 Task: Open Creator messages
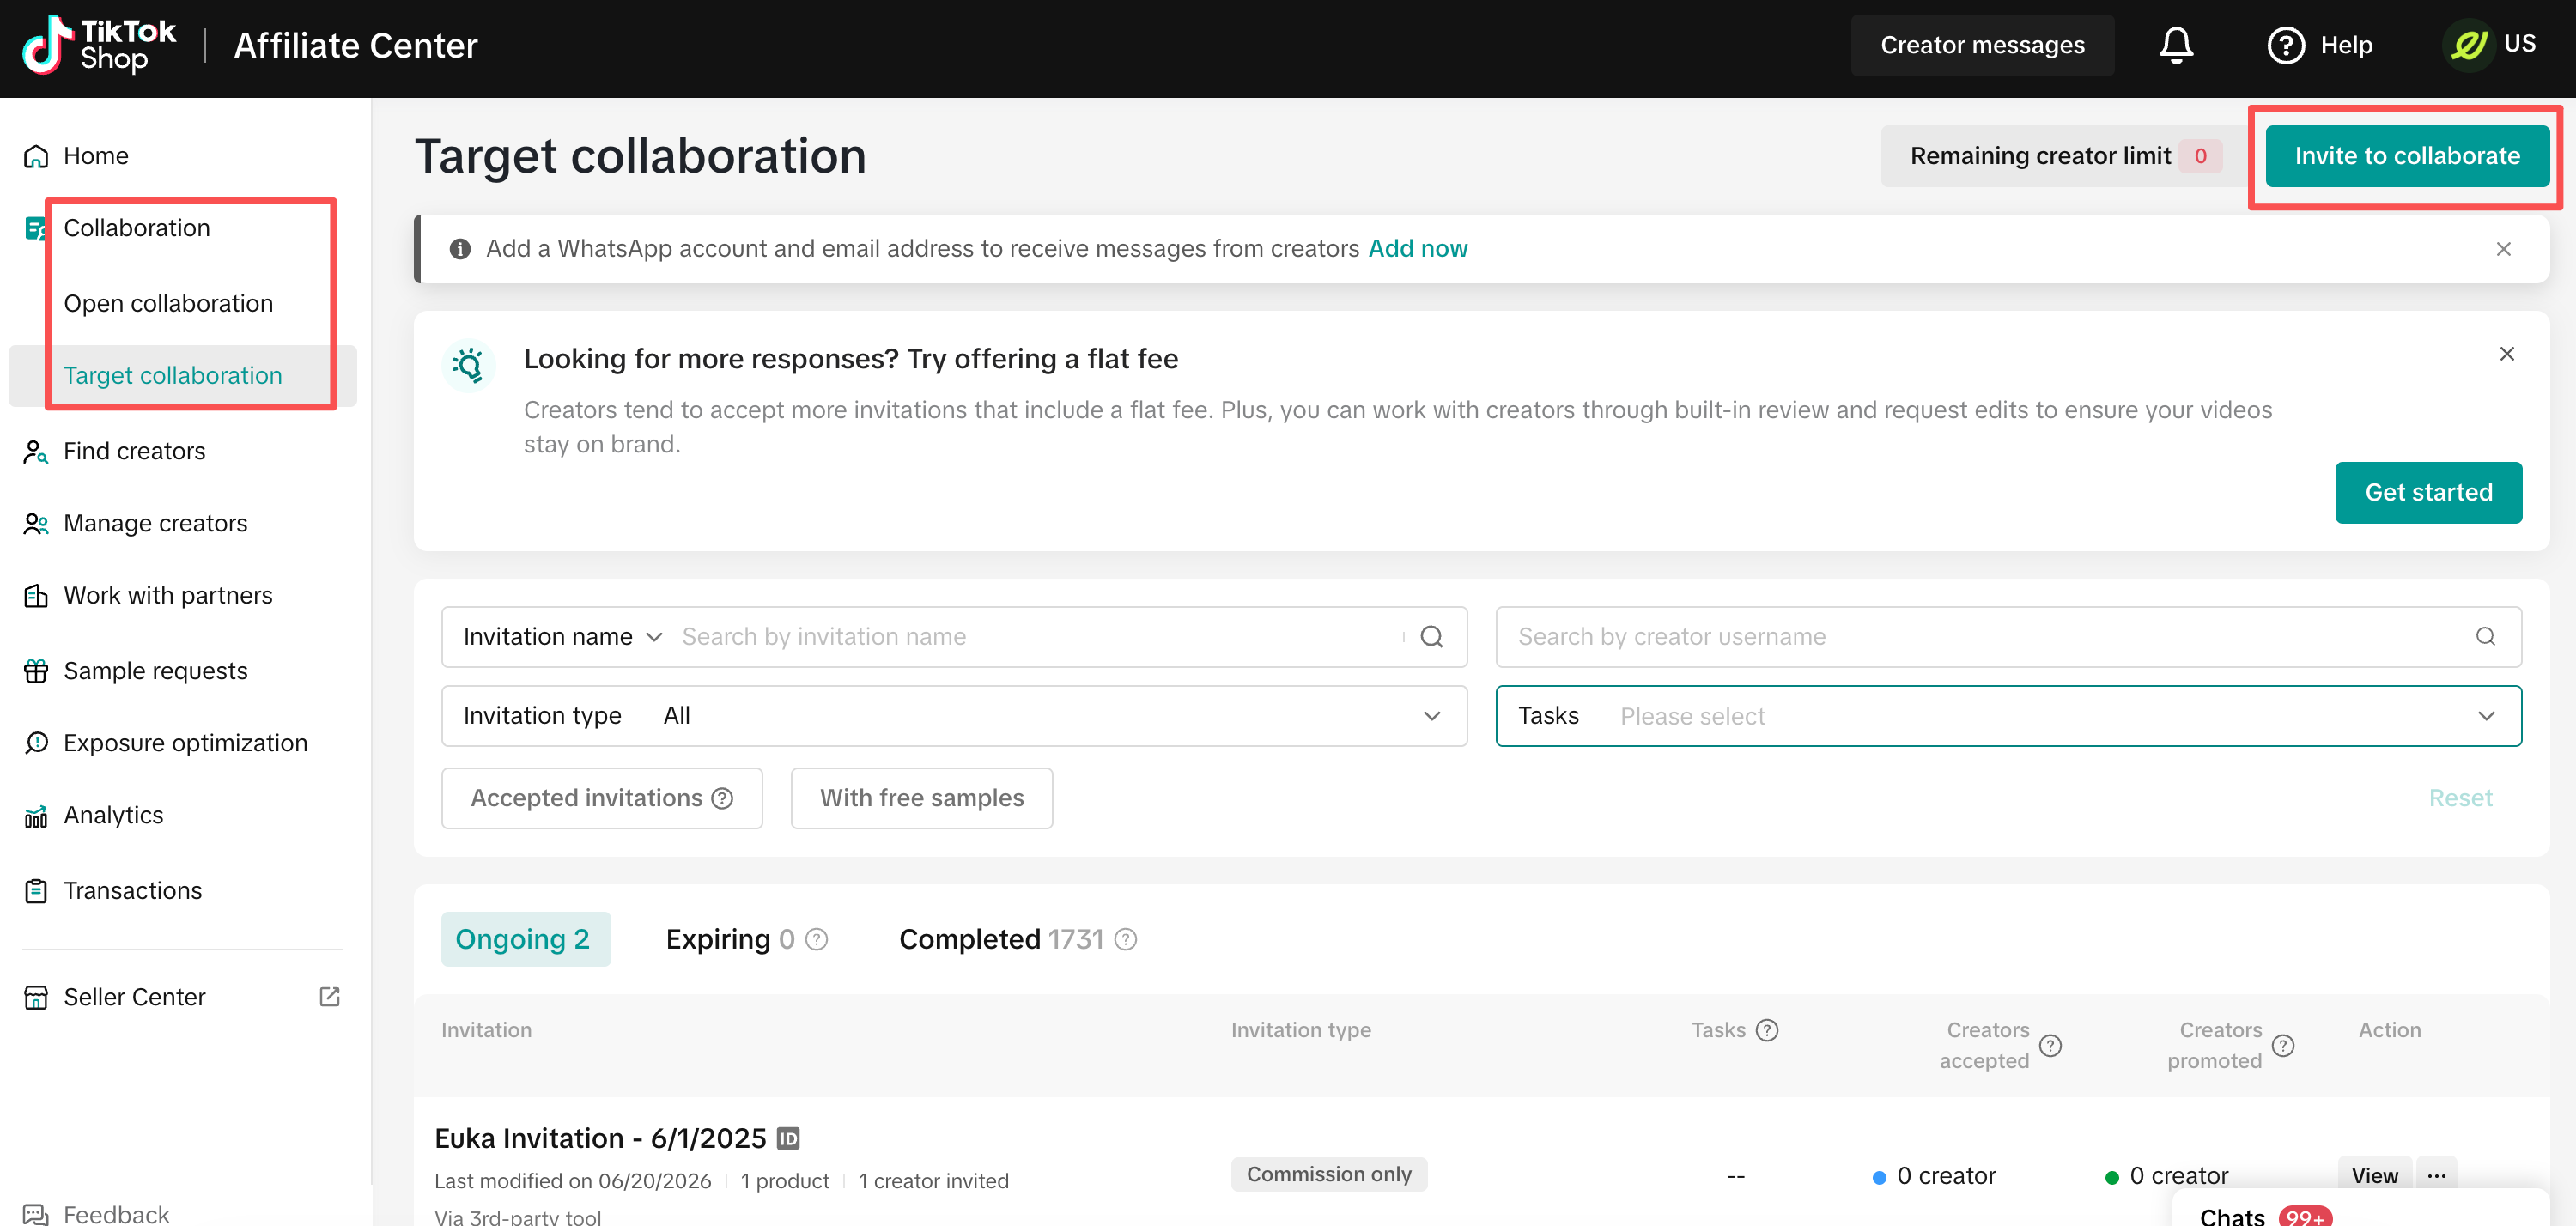[1981, 45]
